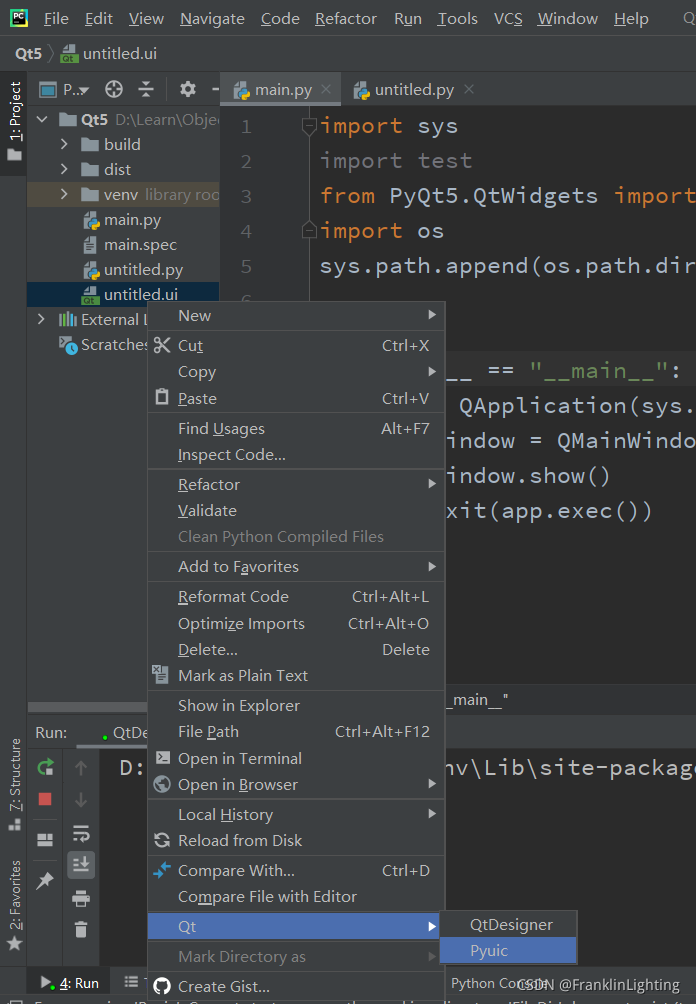Image resolution: width=696 pixels, height=1004 pixels.
Task: Select Mark as Plain Text
Action: coord(296,676)
